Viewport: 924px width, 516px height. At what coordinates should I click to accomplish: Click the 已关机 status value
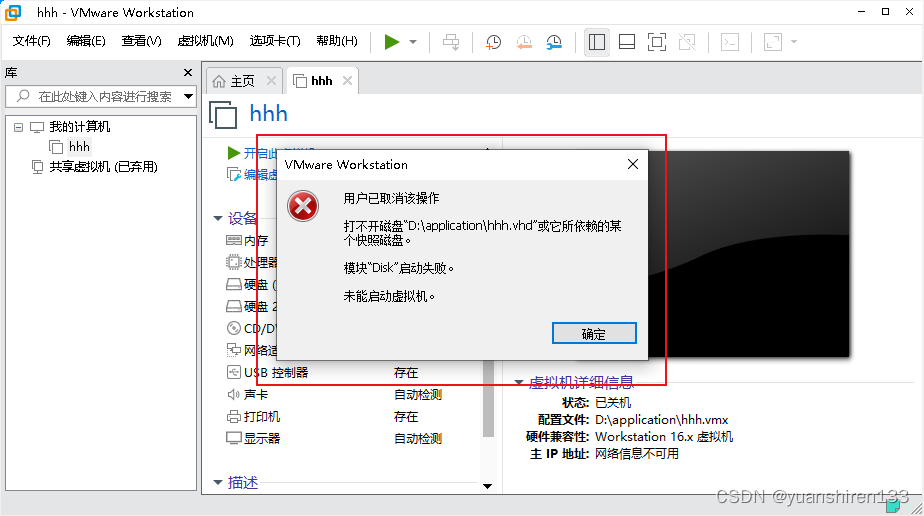click(613, 403)
